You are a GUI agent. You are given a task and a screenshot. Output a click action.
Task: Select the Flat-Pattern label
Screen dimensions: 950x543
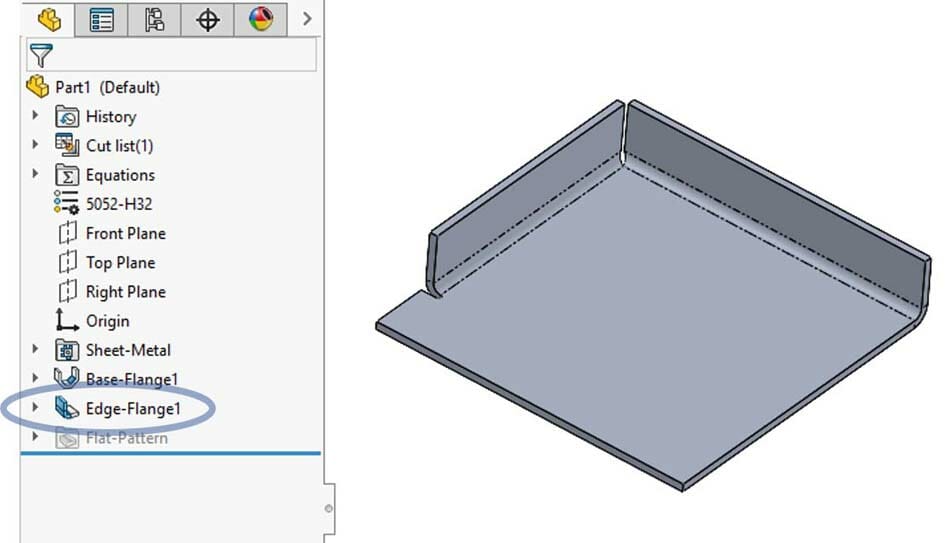coord(127,438)
